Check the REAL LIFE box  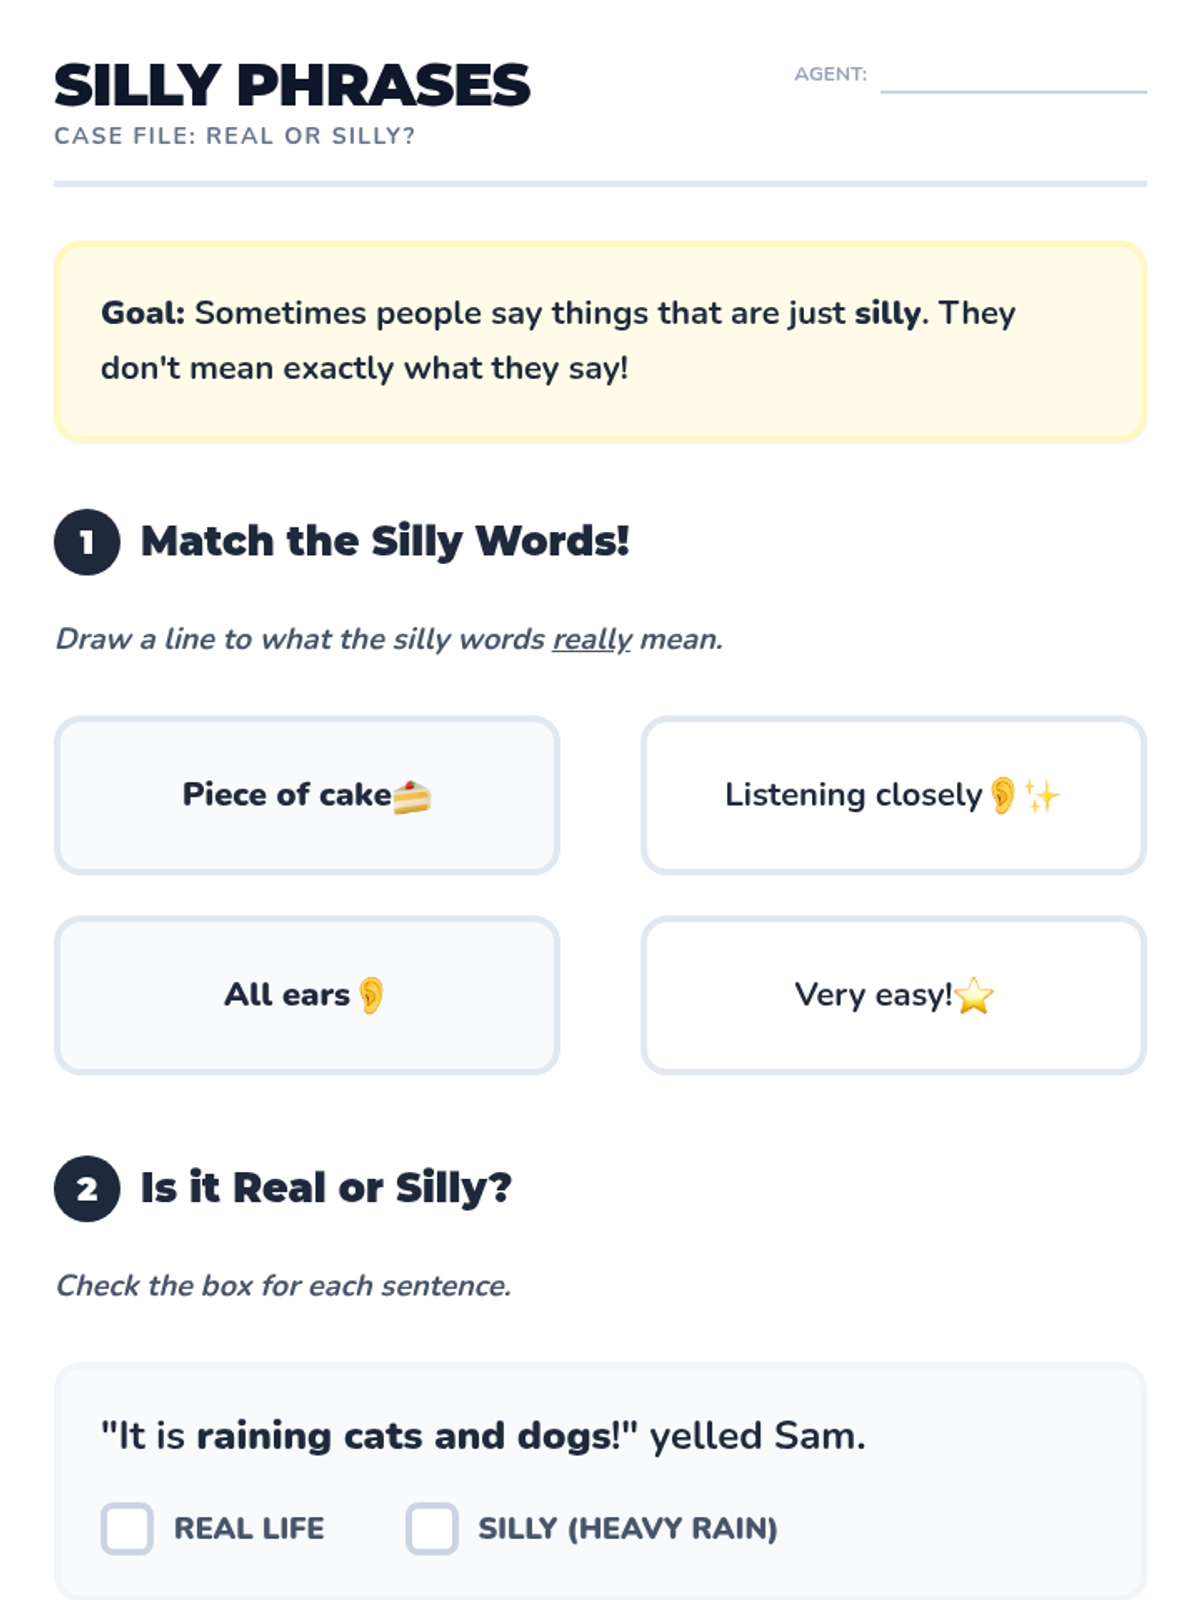(x=127, y=1528)
